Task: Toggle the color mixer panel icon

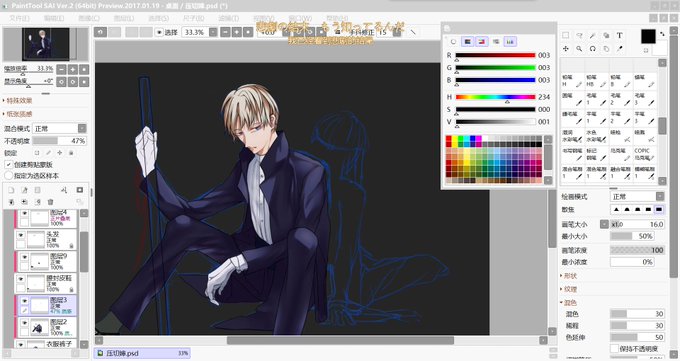Action: (x=496, y=42)
